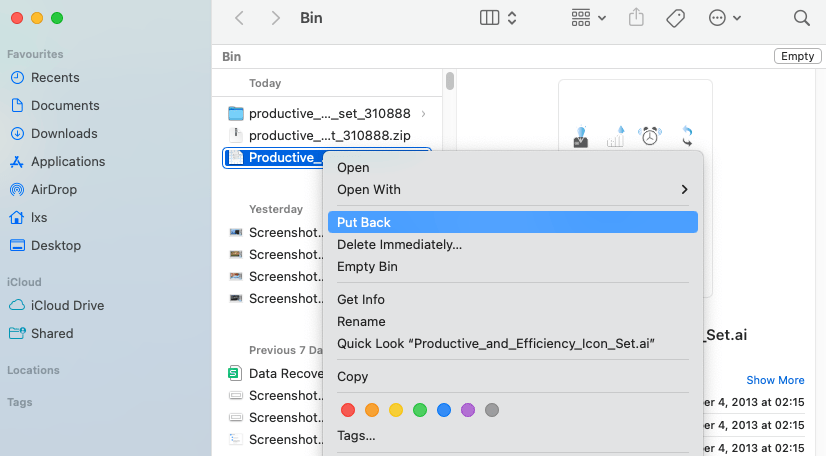Apply the orange tag color
The image size is (826, 456).
(372, 410)
